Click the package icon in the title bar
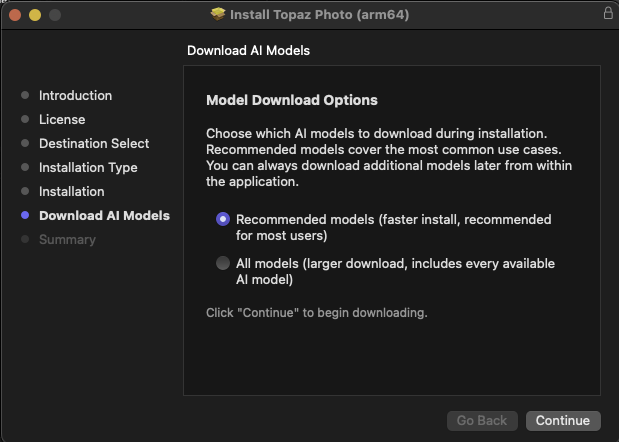This screenshot has height=442, width=619. tap(218, 15)
